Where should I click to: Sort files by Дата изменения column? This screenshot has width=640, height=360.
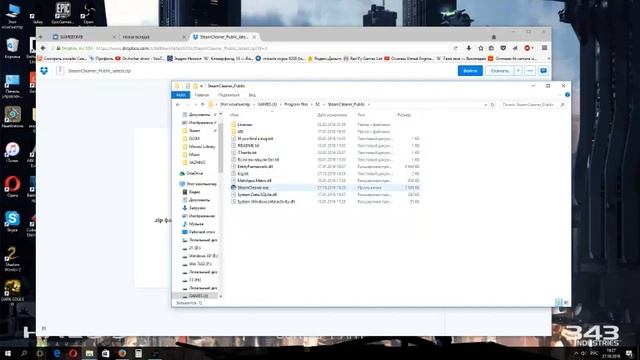[x=332, y=115]
